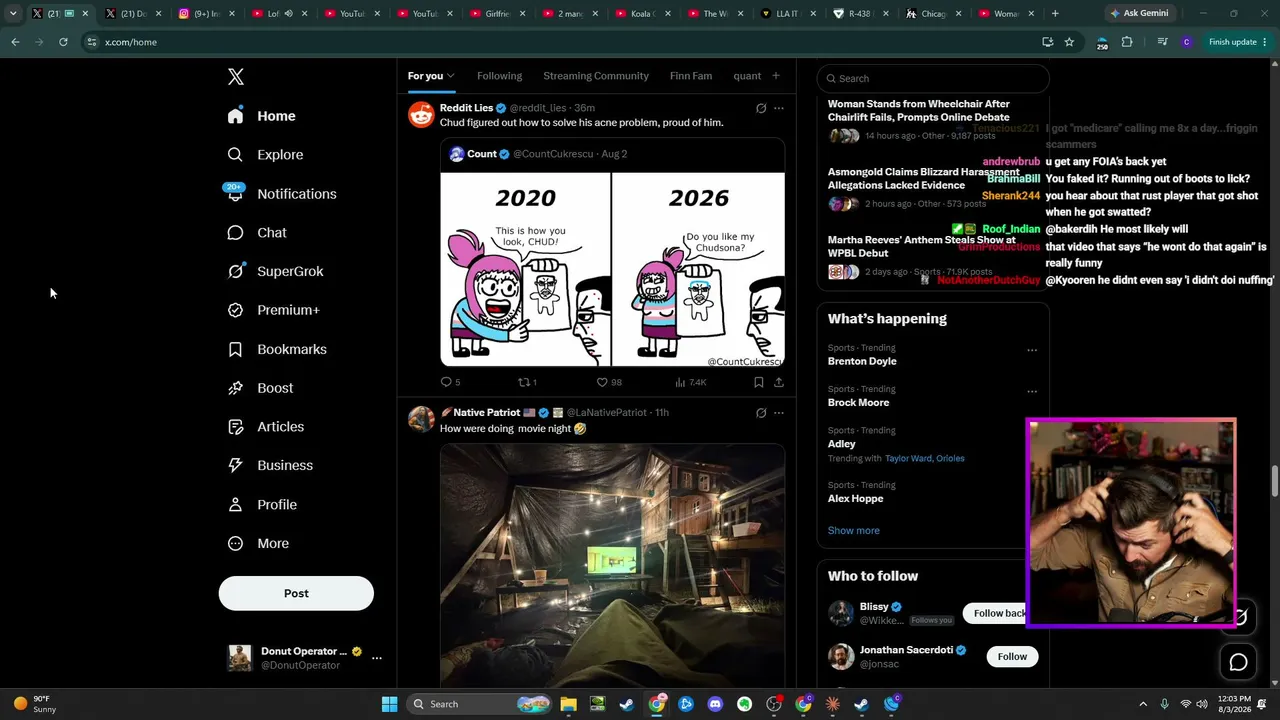Switch to the Finn Fam tab
This screenshot has width=1280, height=720.
click(x=691, y=76)
